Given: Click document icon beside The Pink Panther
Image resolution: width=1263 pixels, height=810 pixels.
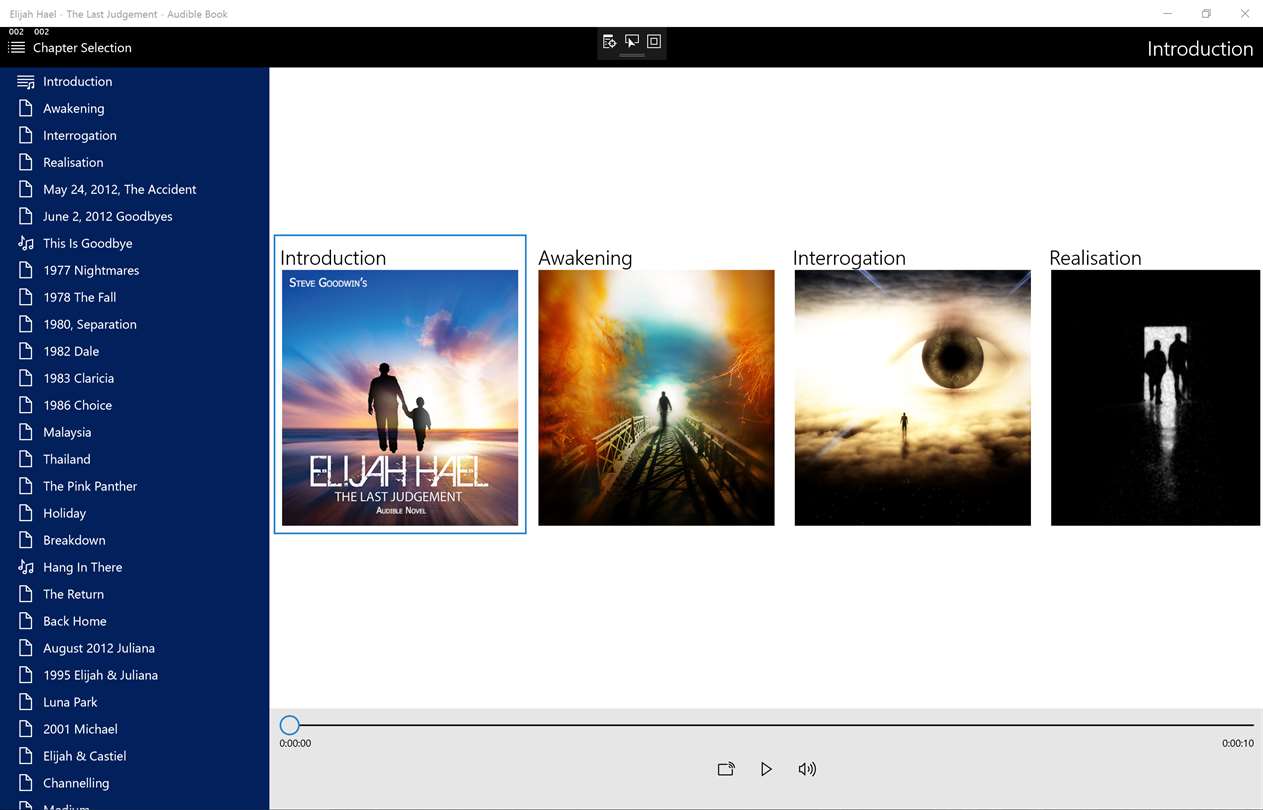Looking at the screenshot, I should coord(26,486).
